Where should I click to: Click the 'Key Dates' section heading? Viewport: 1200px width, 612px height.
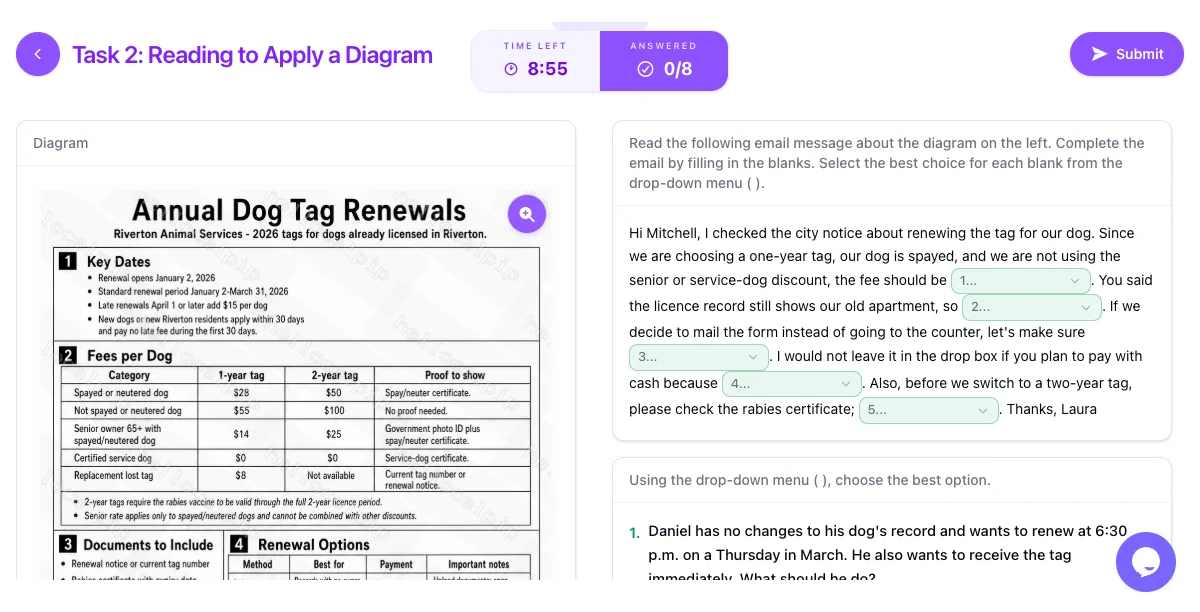pos(118,262)
